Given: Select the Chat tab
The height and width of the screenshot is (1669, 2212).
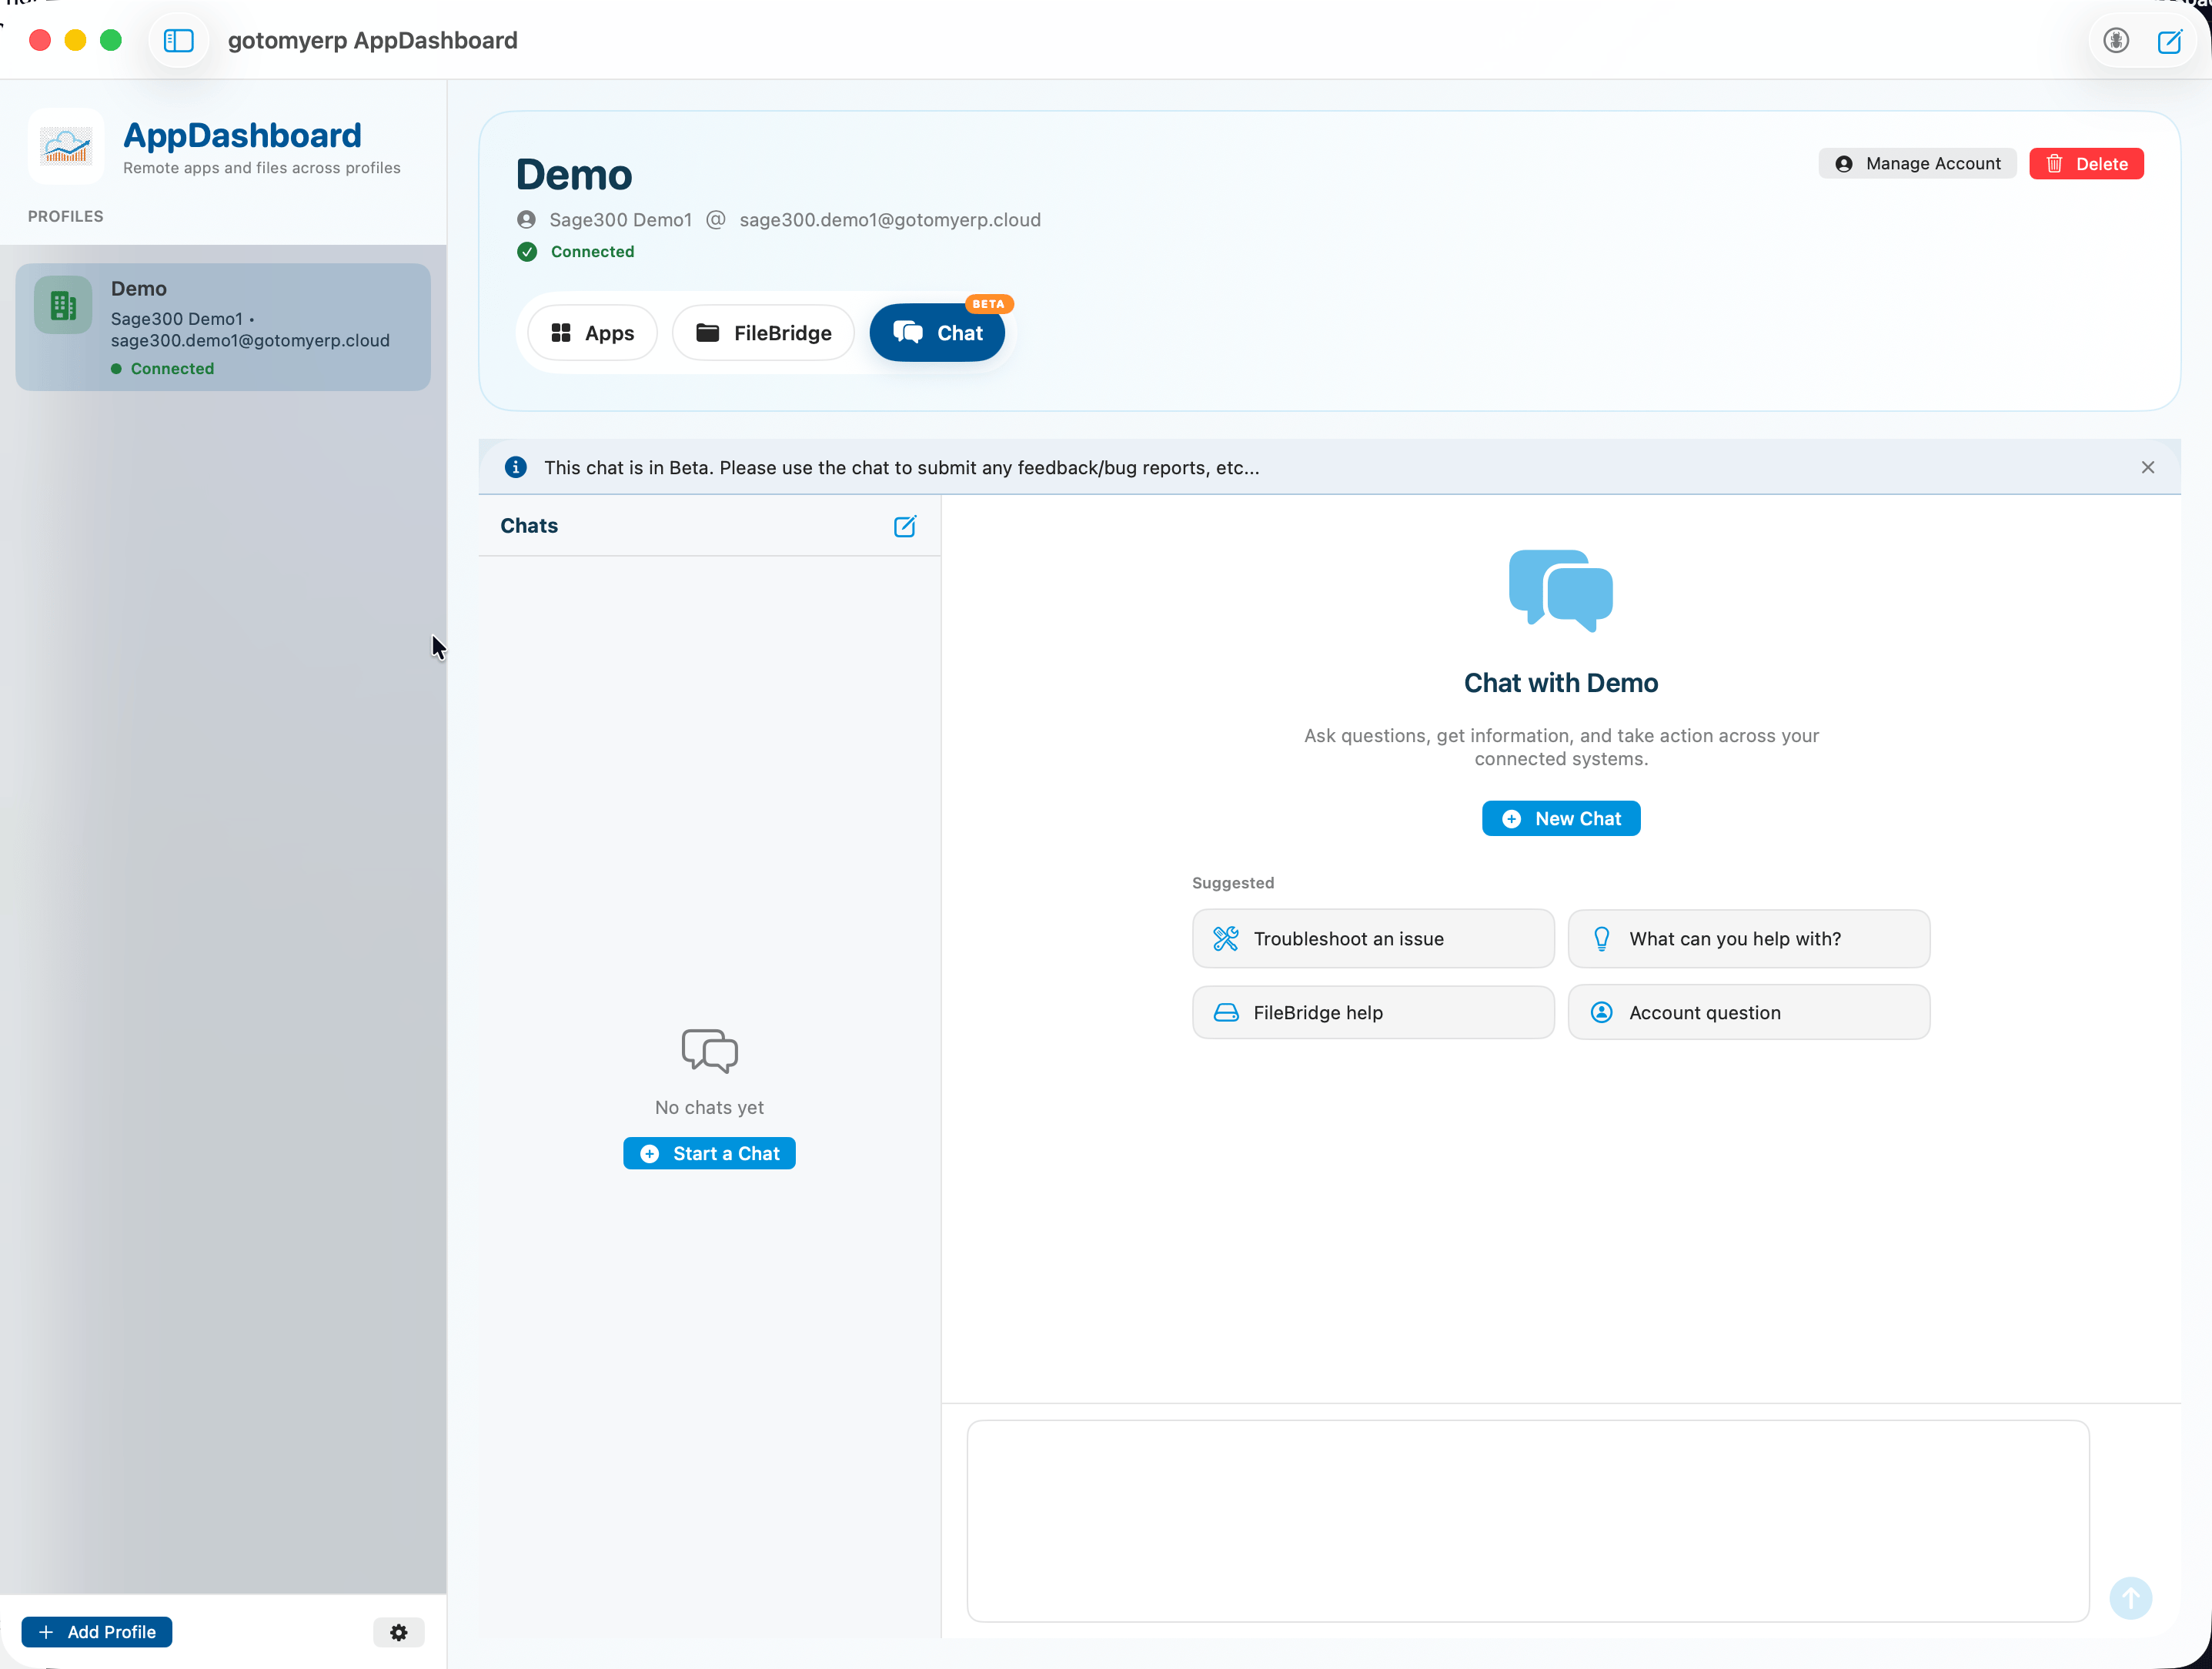Looking at the screenshot, I should 937,333.
